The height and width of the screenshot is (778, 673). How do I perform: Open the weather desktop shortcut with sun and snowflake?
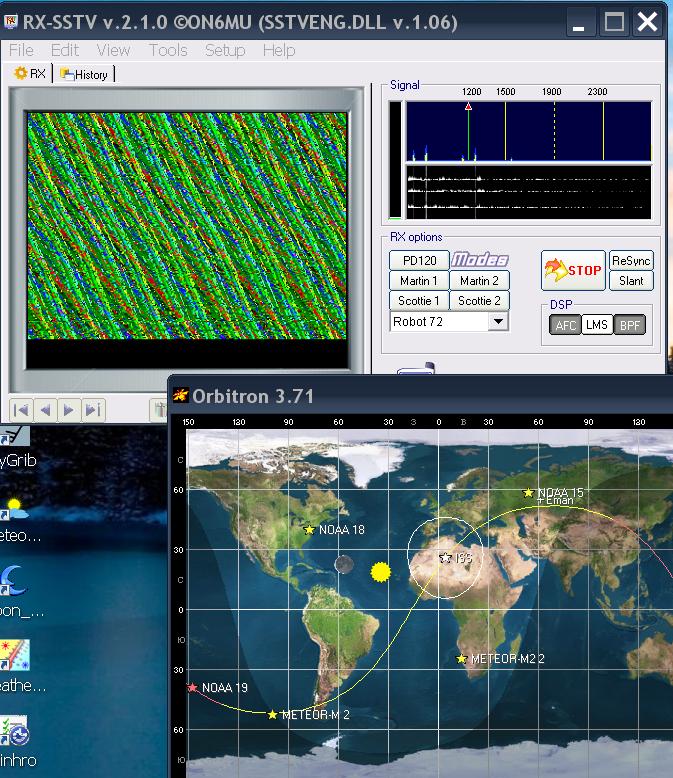15,655
